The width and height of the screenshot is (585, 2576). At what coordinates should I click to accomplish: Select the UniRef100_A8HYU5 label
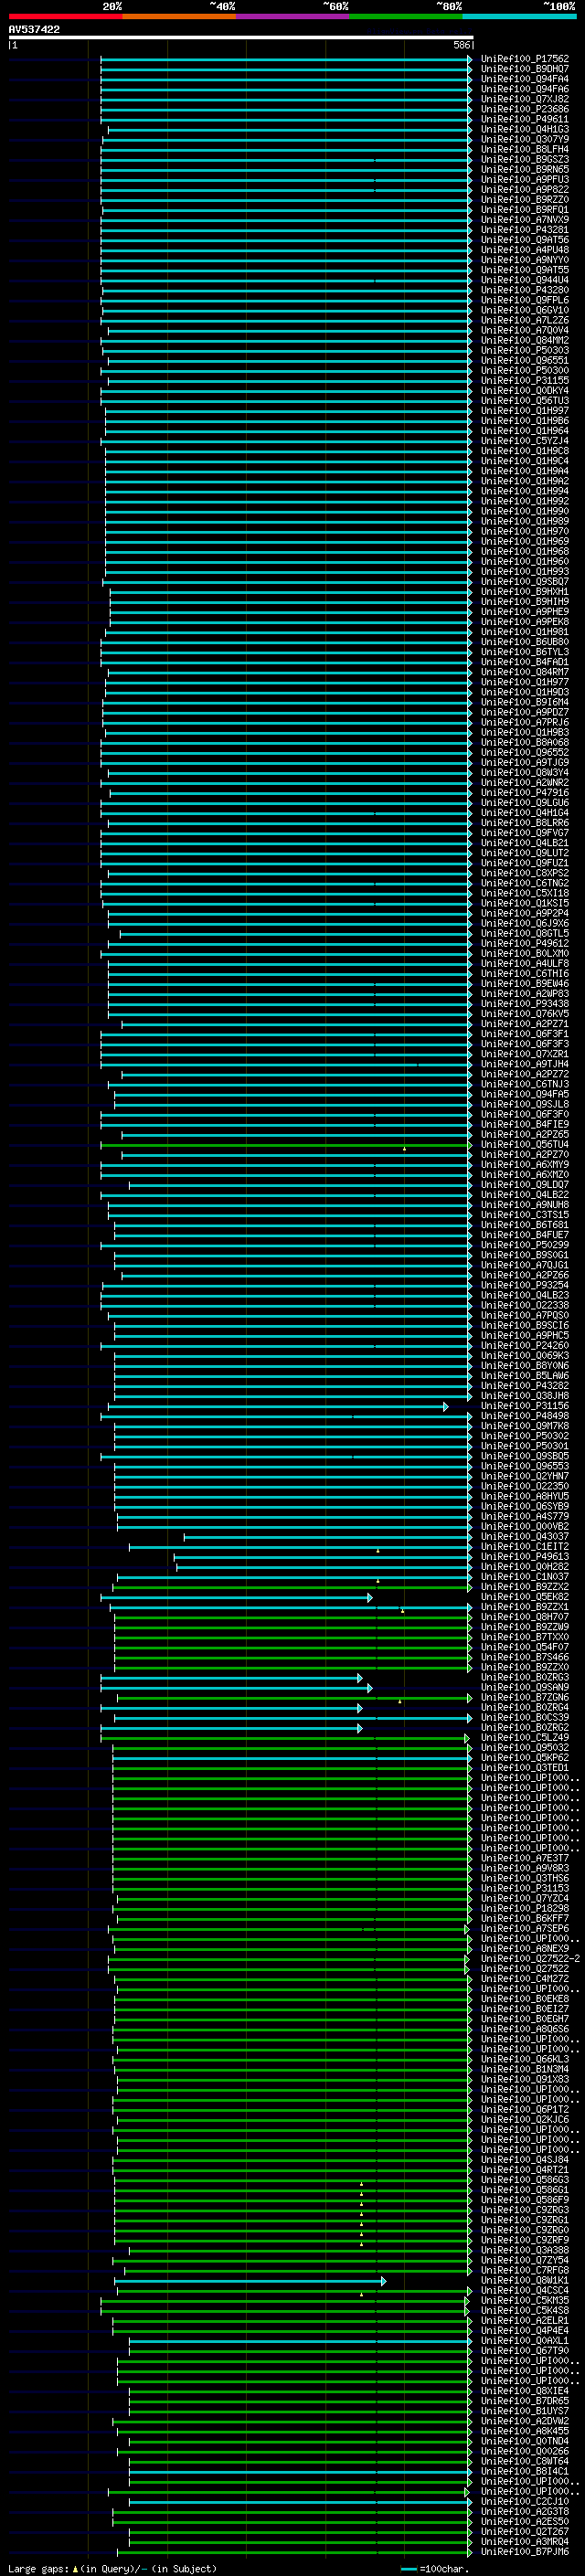tap(524, 1496)
